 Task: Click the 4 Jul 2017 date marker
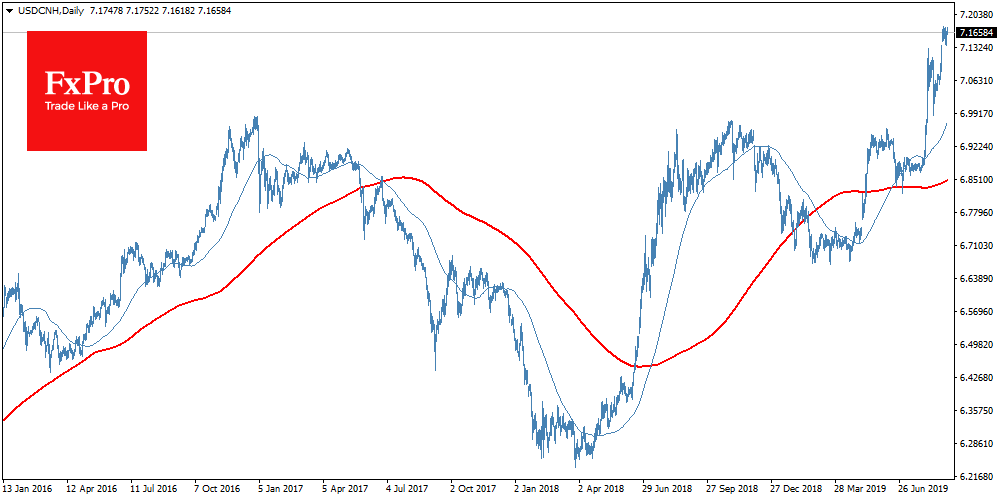point(408,490)
